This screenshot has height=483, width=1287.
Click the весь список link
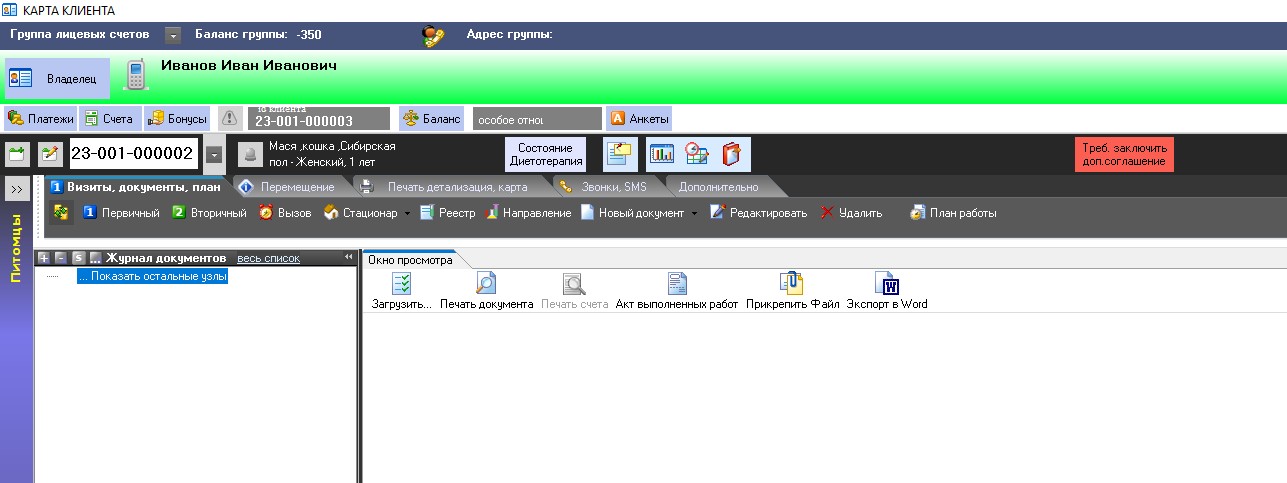click(268, 258)
